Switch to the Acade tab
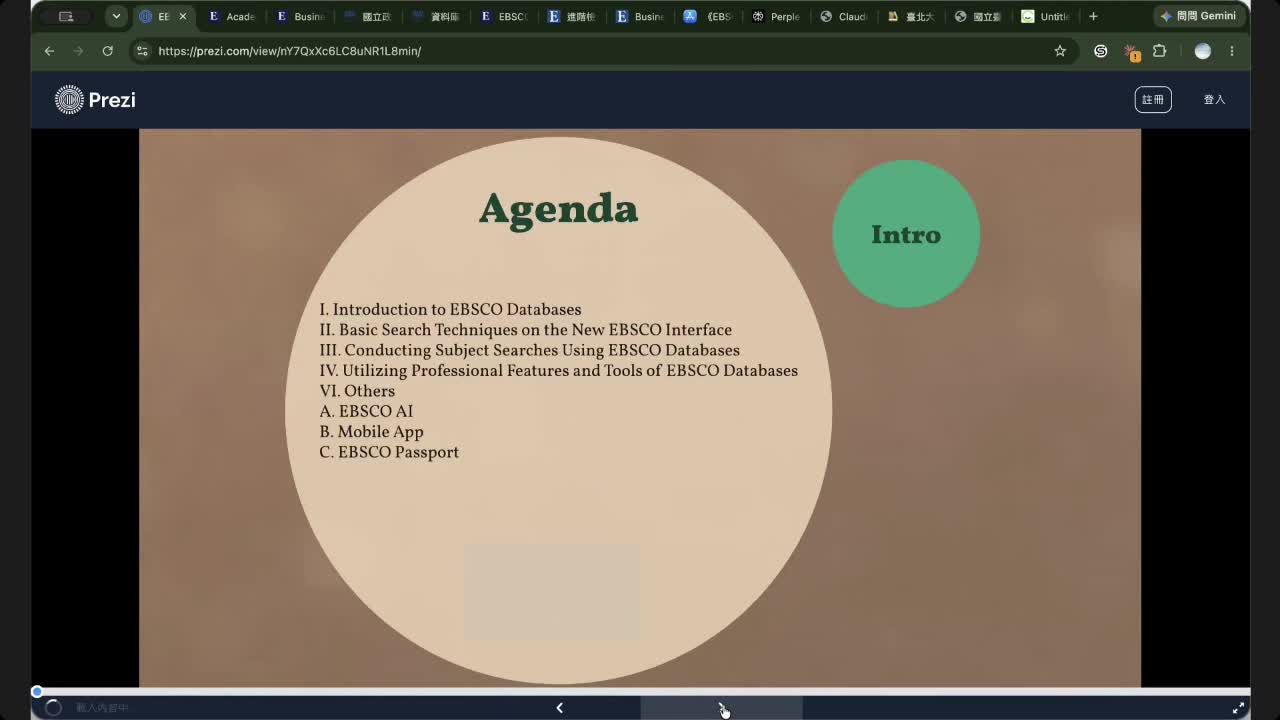 click(230, 16)
